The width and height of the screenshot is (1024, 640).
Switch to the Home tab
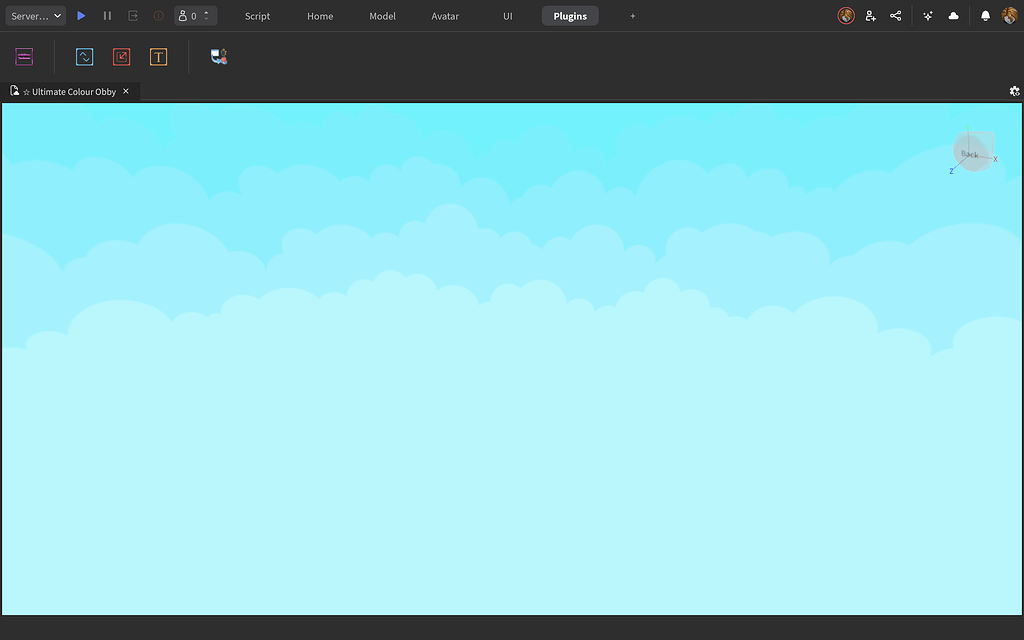320,16
